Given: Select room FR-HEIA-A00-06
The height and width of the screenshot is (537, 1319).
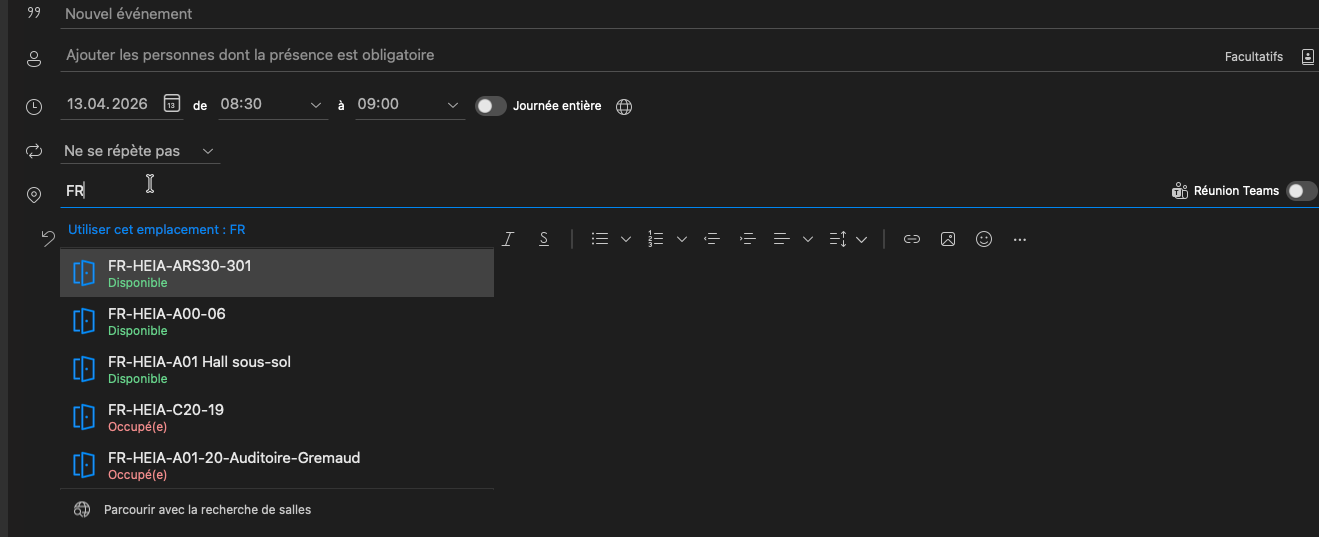Looking at the screenshot, I should pos(167,320).
